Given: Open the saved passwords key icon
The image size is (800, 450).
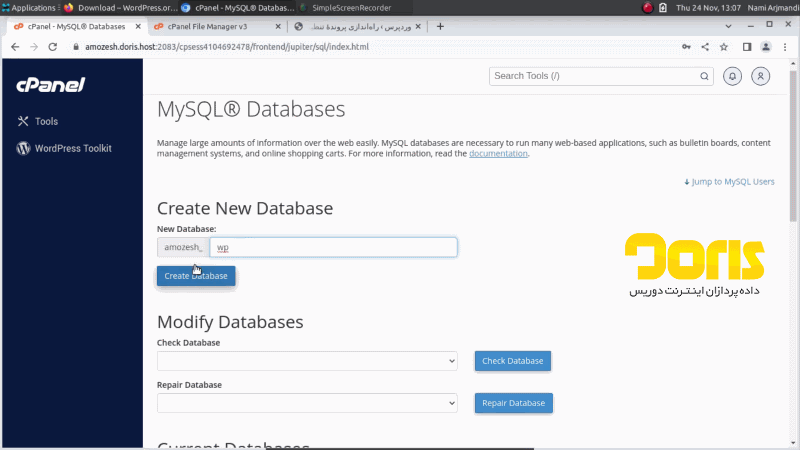Looking at the screenshot, I should pyautogui.click(x=686, y=47).
